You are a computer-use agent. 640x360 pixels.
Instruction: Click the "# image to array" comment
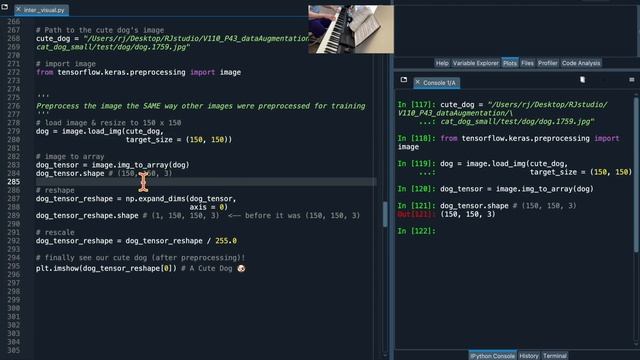coord(70,156)
